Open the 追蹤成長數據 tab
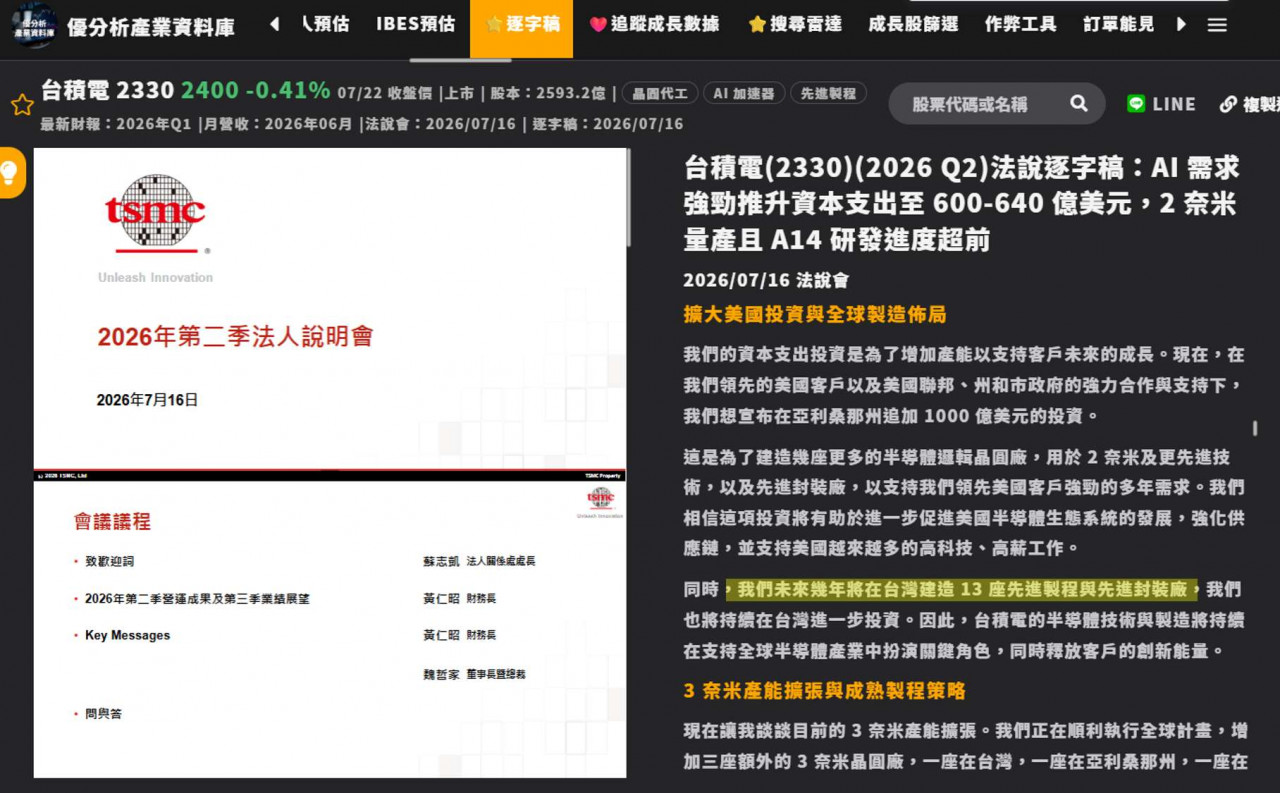1280x793 pixels. click(655, 24)
